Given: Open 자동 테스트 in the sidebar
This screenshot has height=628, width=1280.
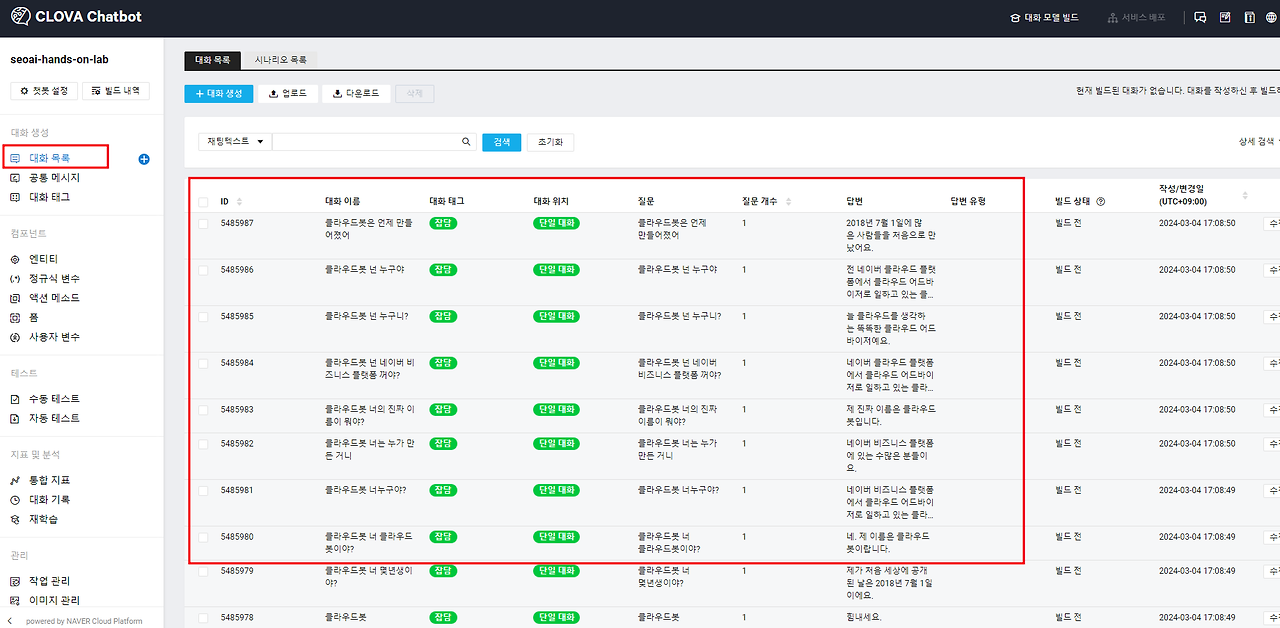Looking at the screenshot, I should 54,418.
